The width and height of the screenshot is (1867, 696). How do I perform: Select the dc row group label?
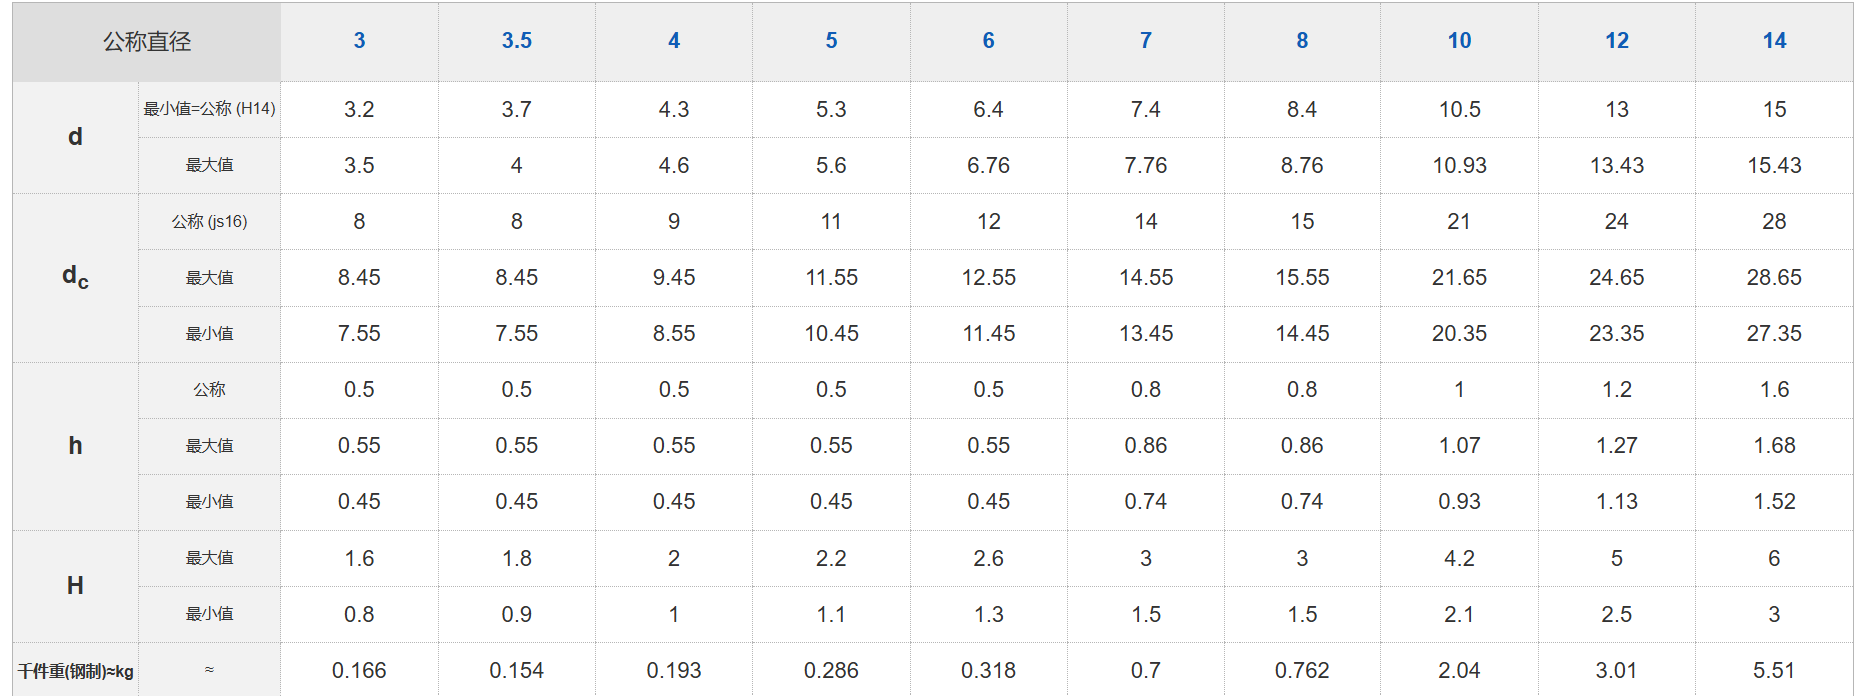click(x=75, y=277)
